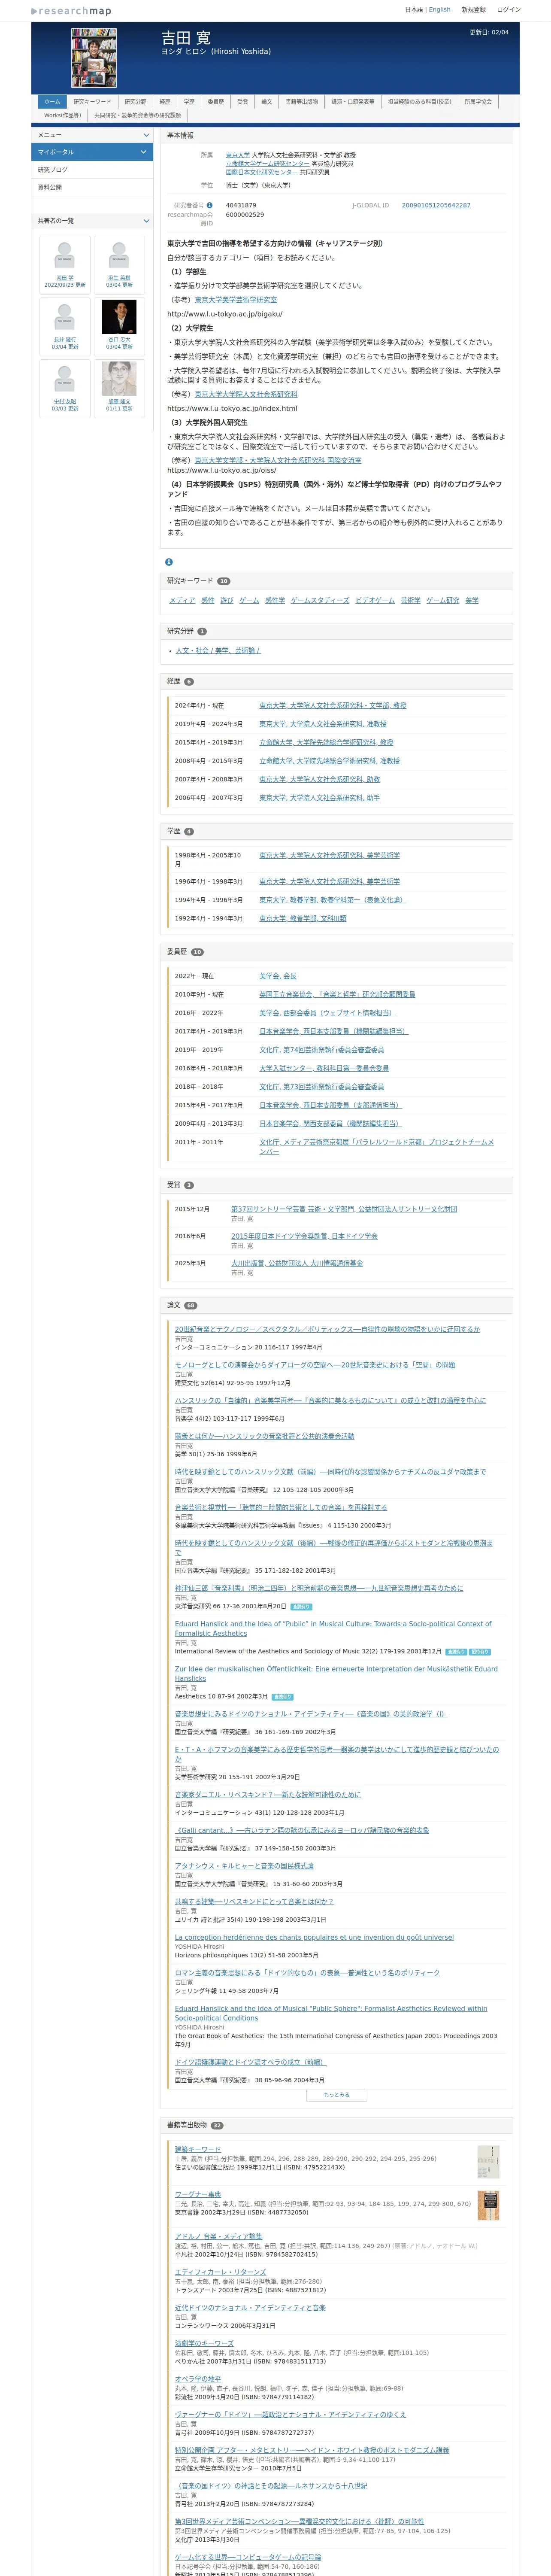Click the 査読有り badge on 神津仙三郎 paper
The image size is (551, 2576).
pyautogui.click(x=301, y=1606)
